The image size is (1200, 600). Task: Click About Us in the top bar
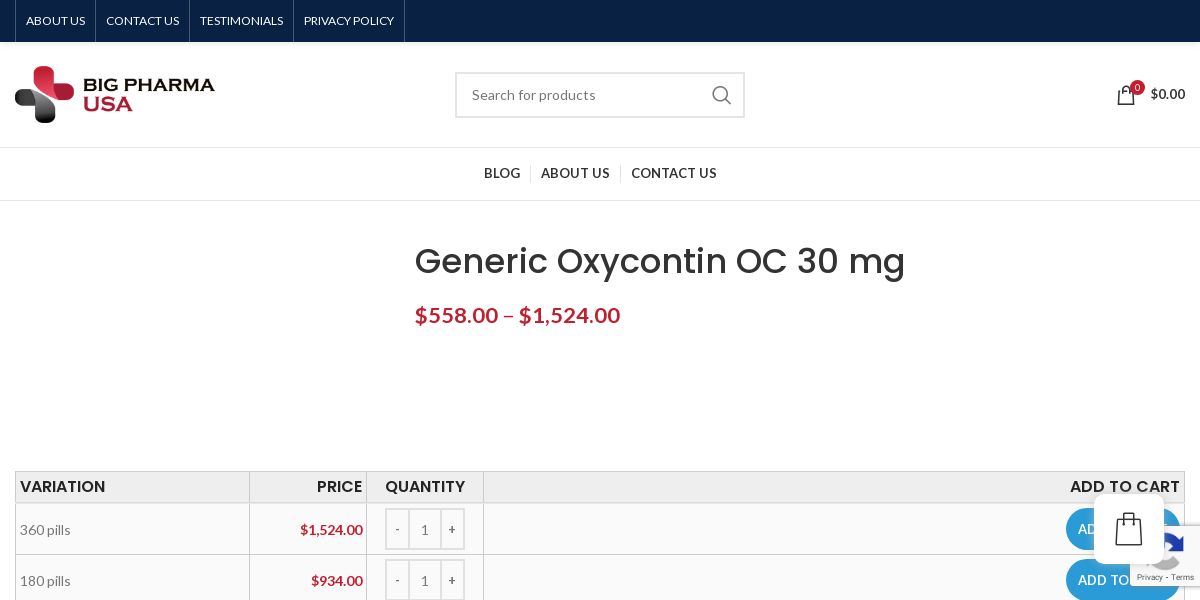56,21
